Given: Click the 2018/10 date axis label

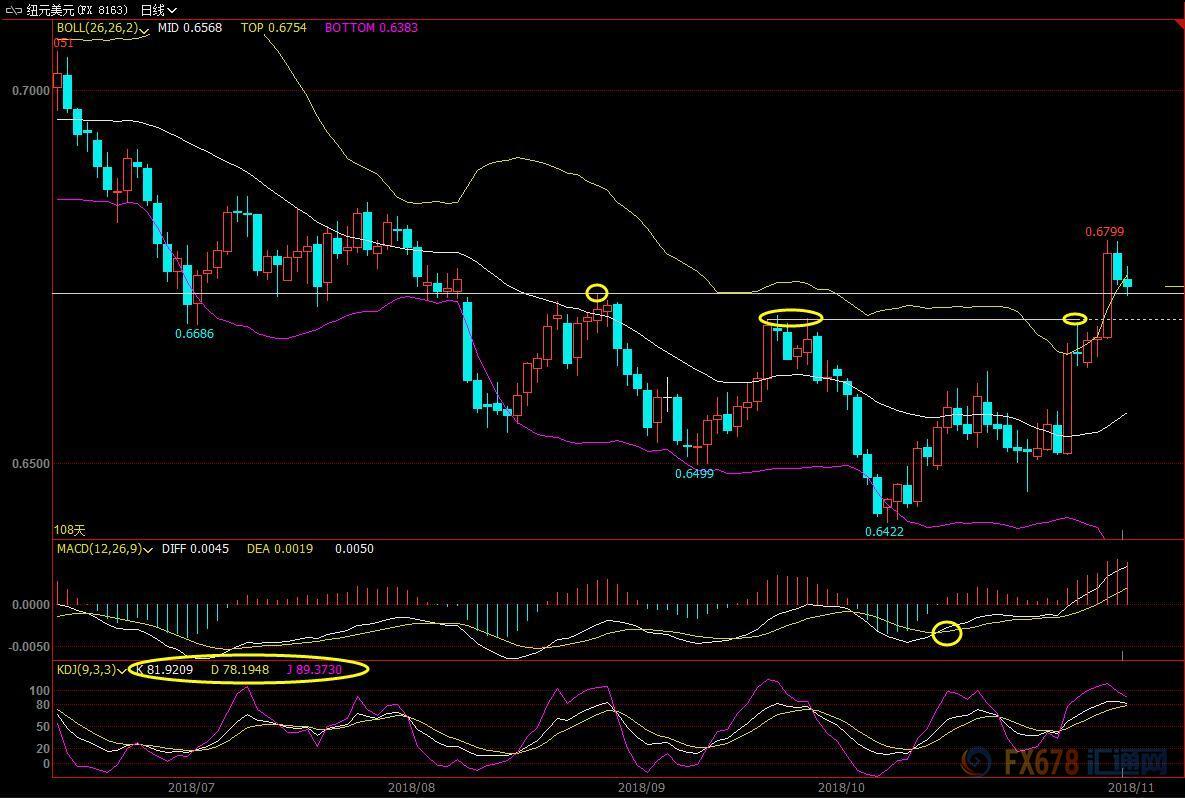Looking at the screenshot, I should 841,787.
